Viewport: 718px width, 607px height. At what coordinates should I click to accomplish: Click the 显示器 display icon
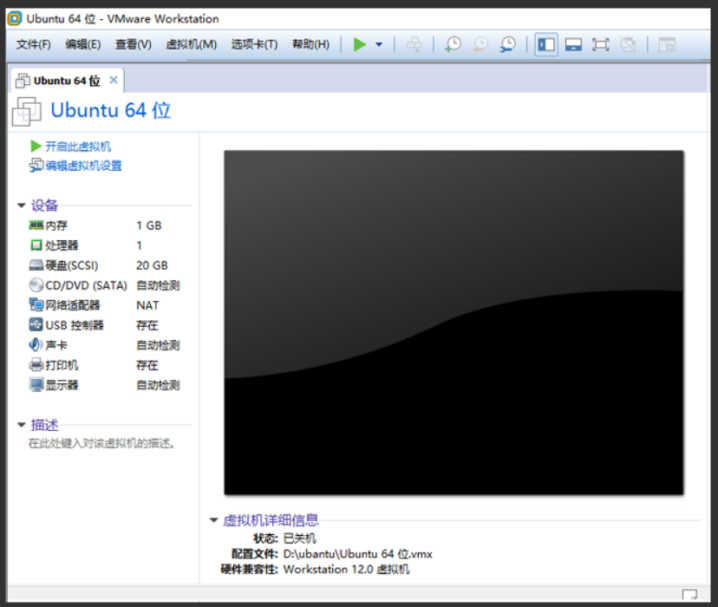tap(36, 385)
